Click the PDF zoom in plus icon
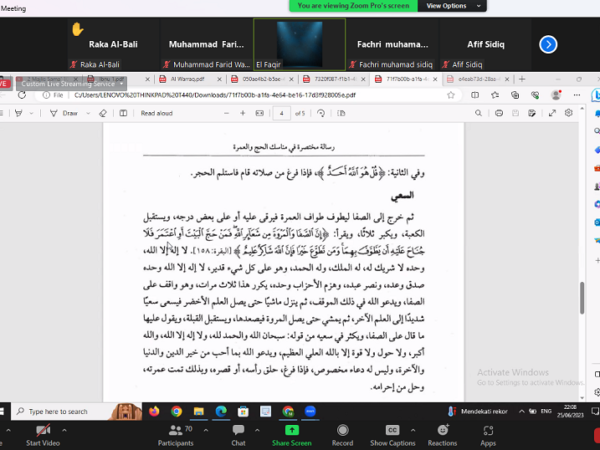This screenshot has height=450, width=600. point(243,113)
